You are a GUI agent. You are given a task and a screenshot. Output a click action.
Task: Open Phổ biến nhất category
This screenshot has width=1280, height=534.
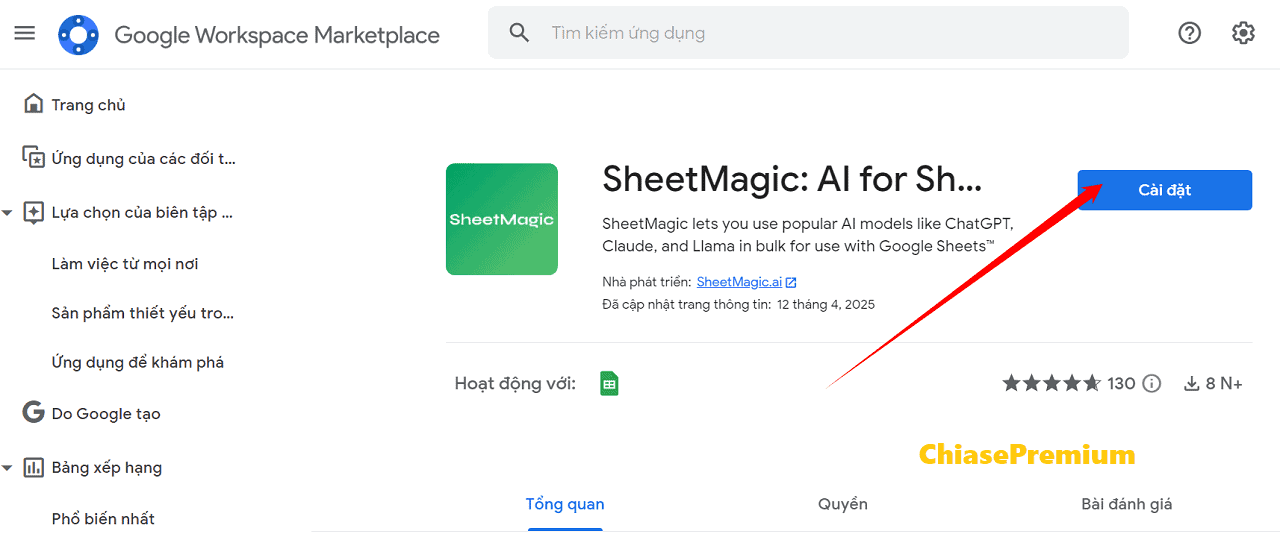point(103,519)
